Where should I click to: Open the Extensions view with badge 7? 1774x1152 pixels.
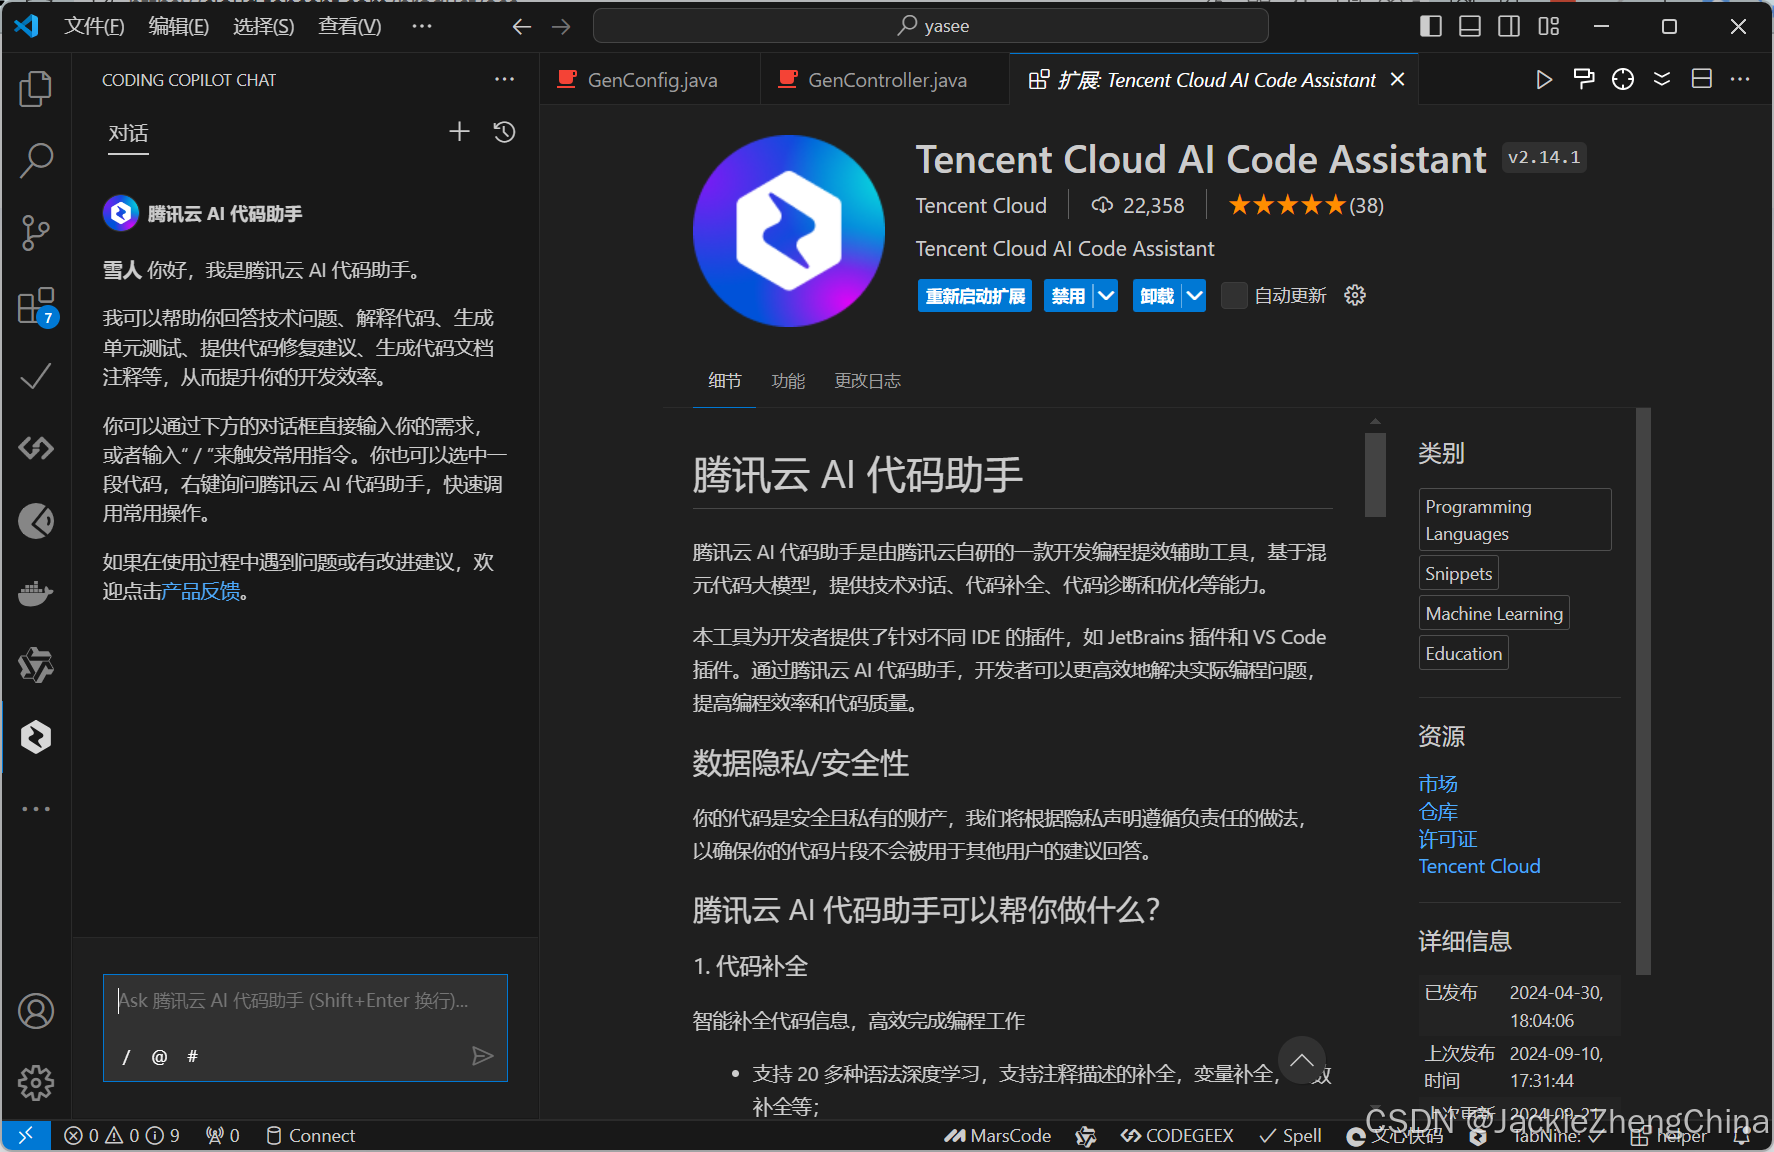click(36, 306)
